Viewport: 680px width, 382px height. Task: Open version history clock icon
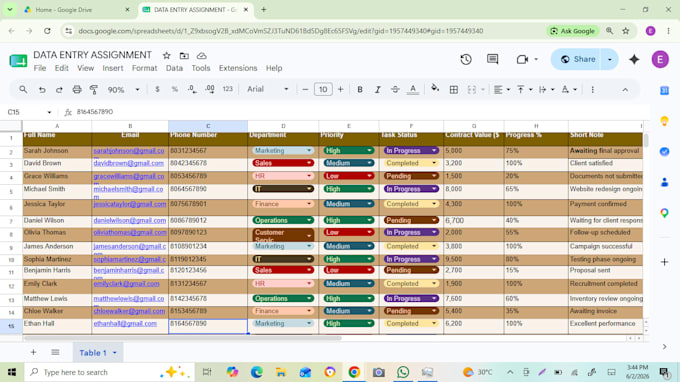pyautogui.click(x=466, y=59)
